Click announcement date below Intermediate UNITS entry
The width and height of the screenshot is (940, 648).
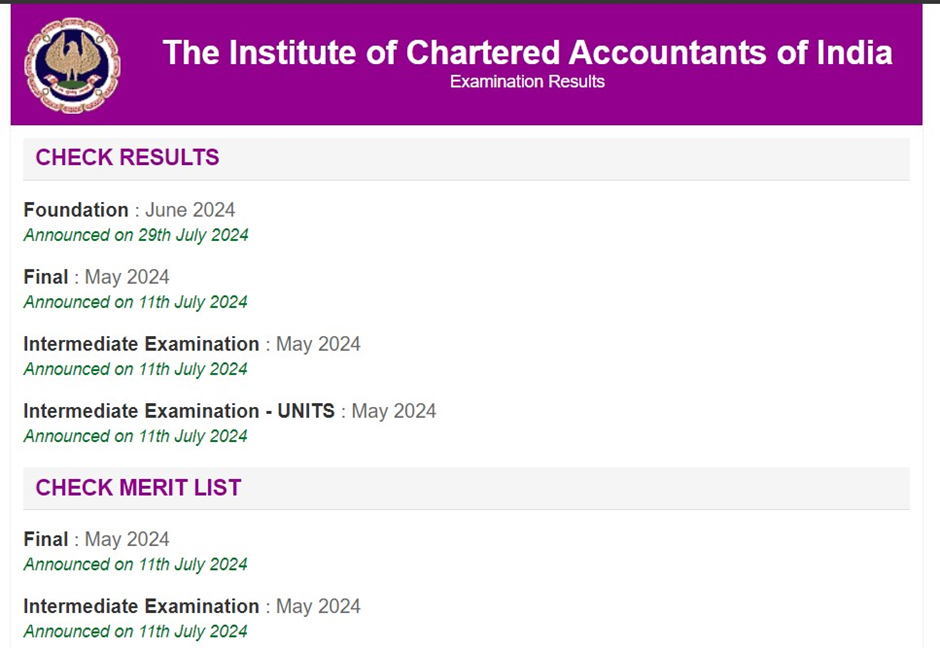point(135,436)
